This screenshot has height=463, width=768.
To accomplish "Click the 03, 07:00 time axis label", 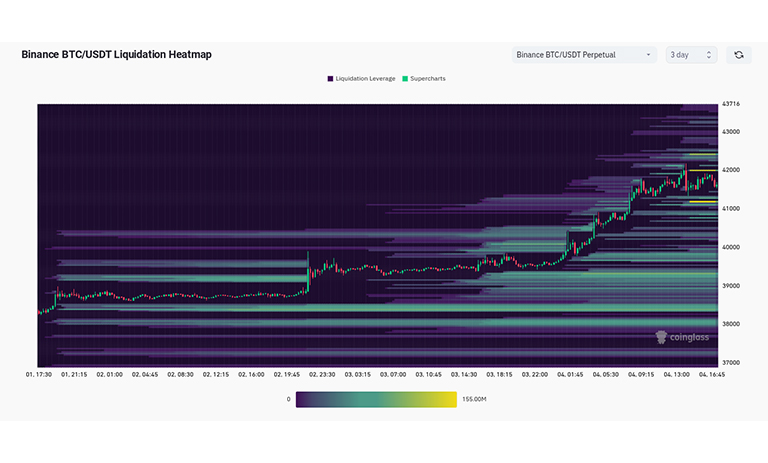I will point(393,374).
